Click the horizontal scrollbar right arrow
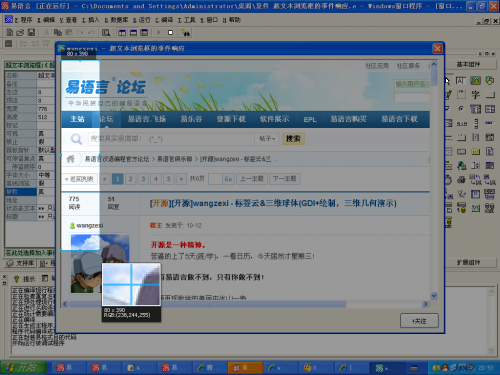This screenshot has width=500, height=375. coord(425,304)
